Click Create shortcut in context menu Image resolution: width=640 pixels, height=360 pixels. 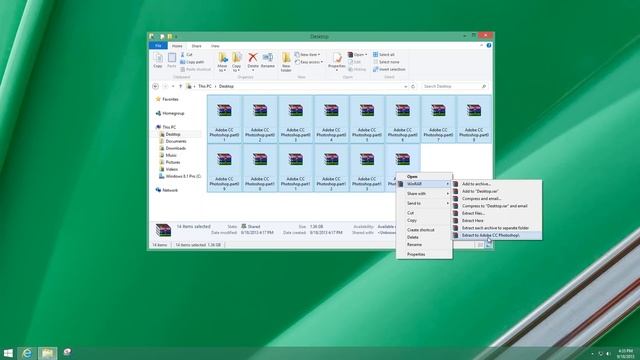[x=424, y=230]
